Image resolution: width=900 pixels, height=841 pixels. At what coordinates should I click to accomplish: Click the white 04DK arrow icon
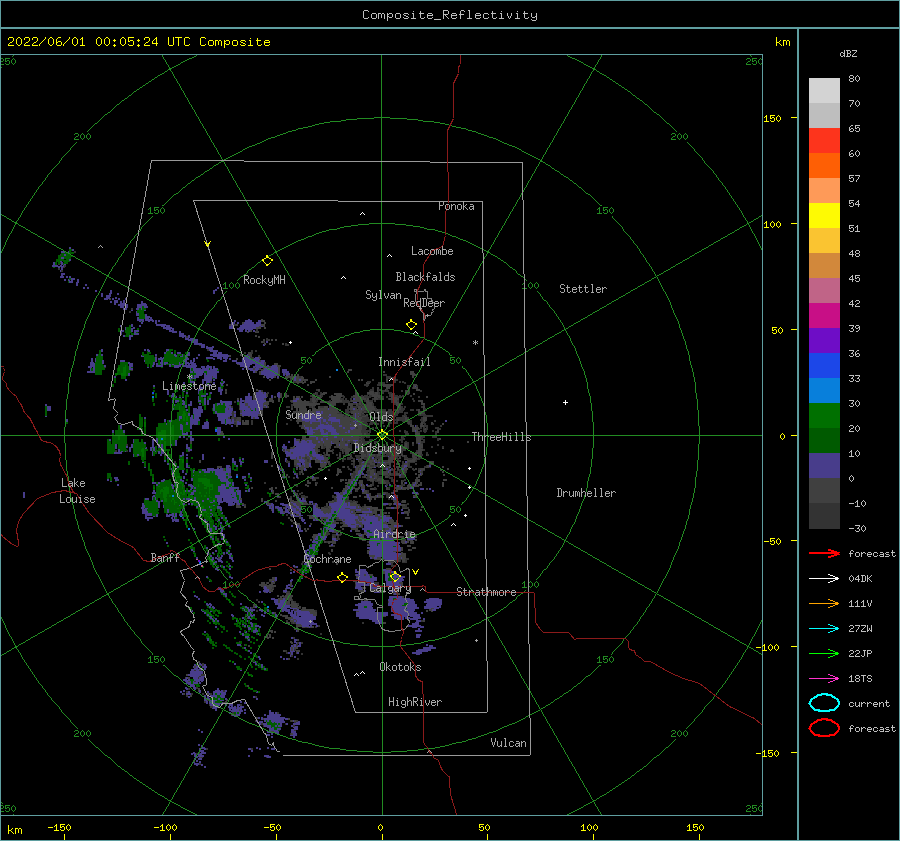point(824,579)
